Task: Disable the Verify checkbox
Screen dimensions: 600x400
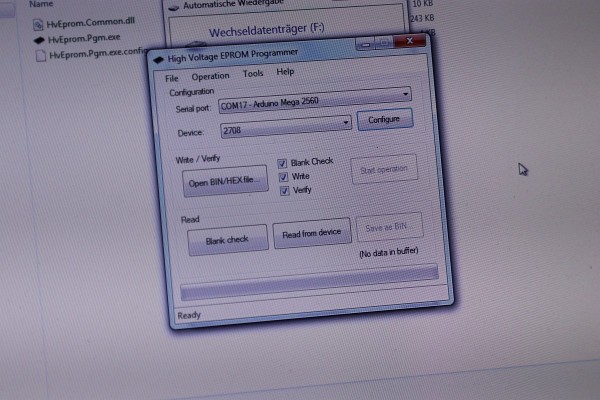Action: pos(285,189)
